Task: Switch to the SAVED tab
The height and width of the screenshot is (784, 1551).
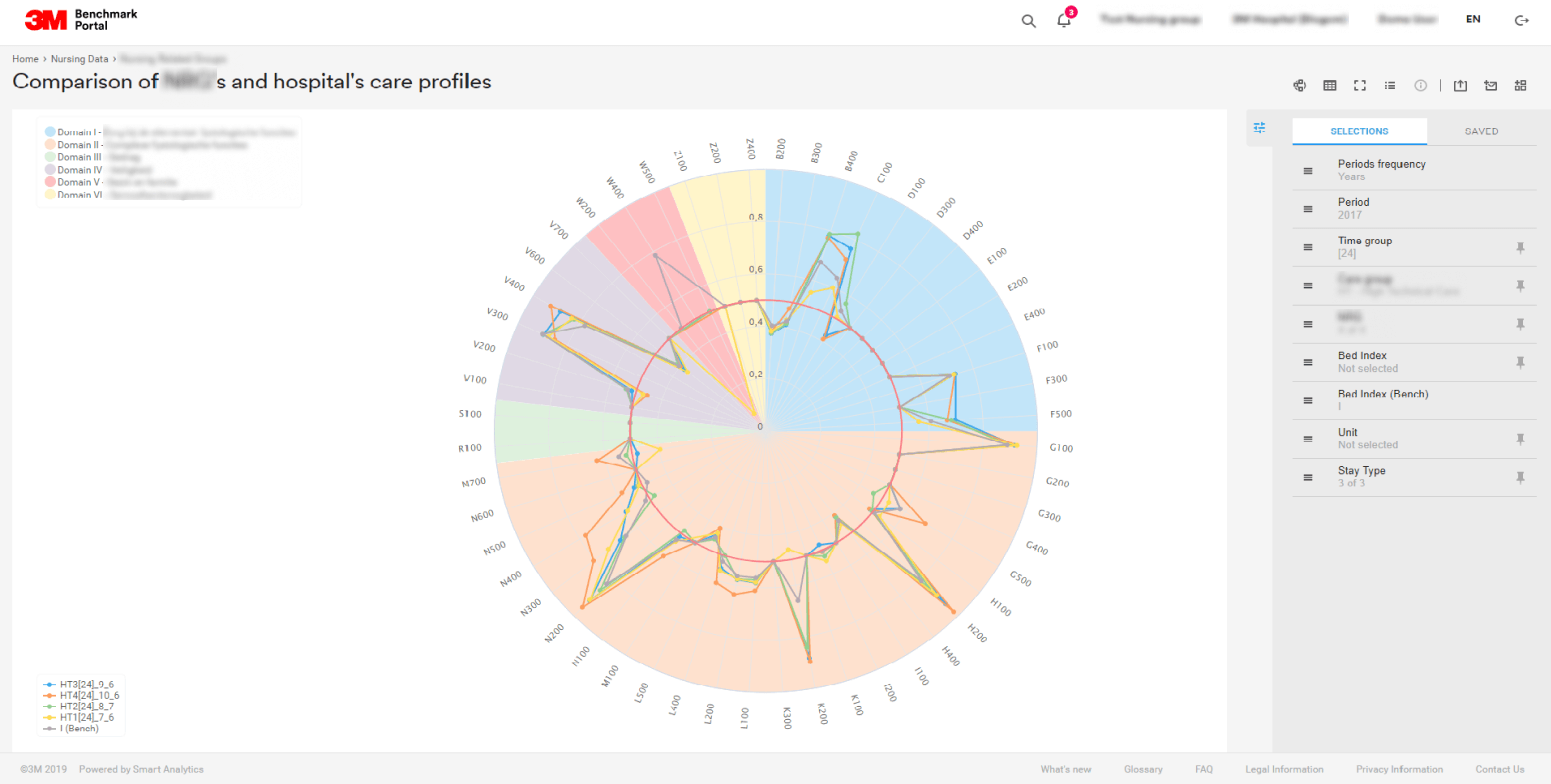Action: 1481,131
